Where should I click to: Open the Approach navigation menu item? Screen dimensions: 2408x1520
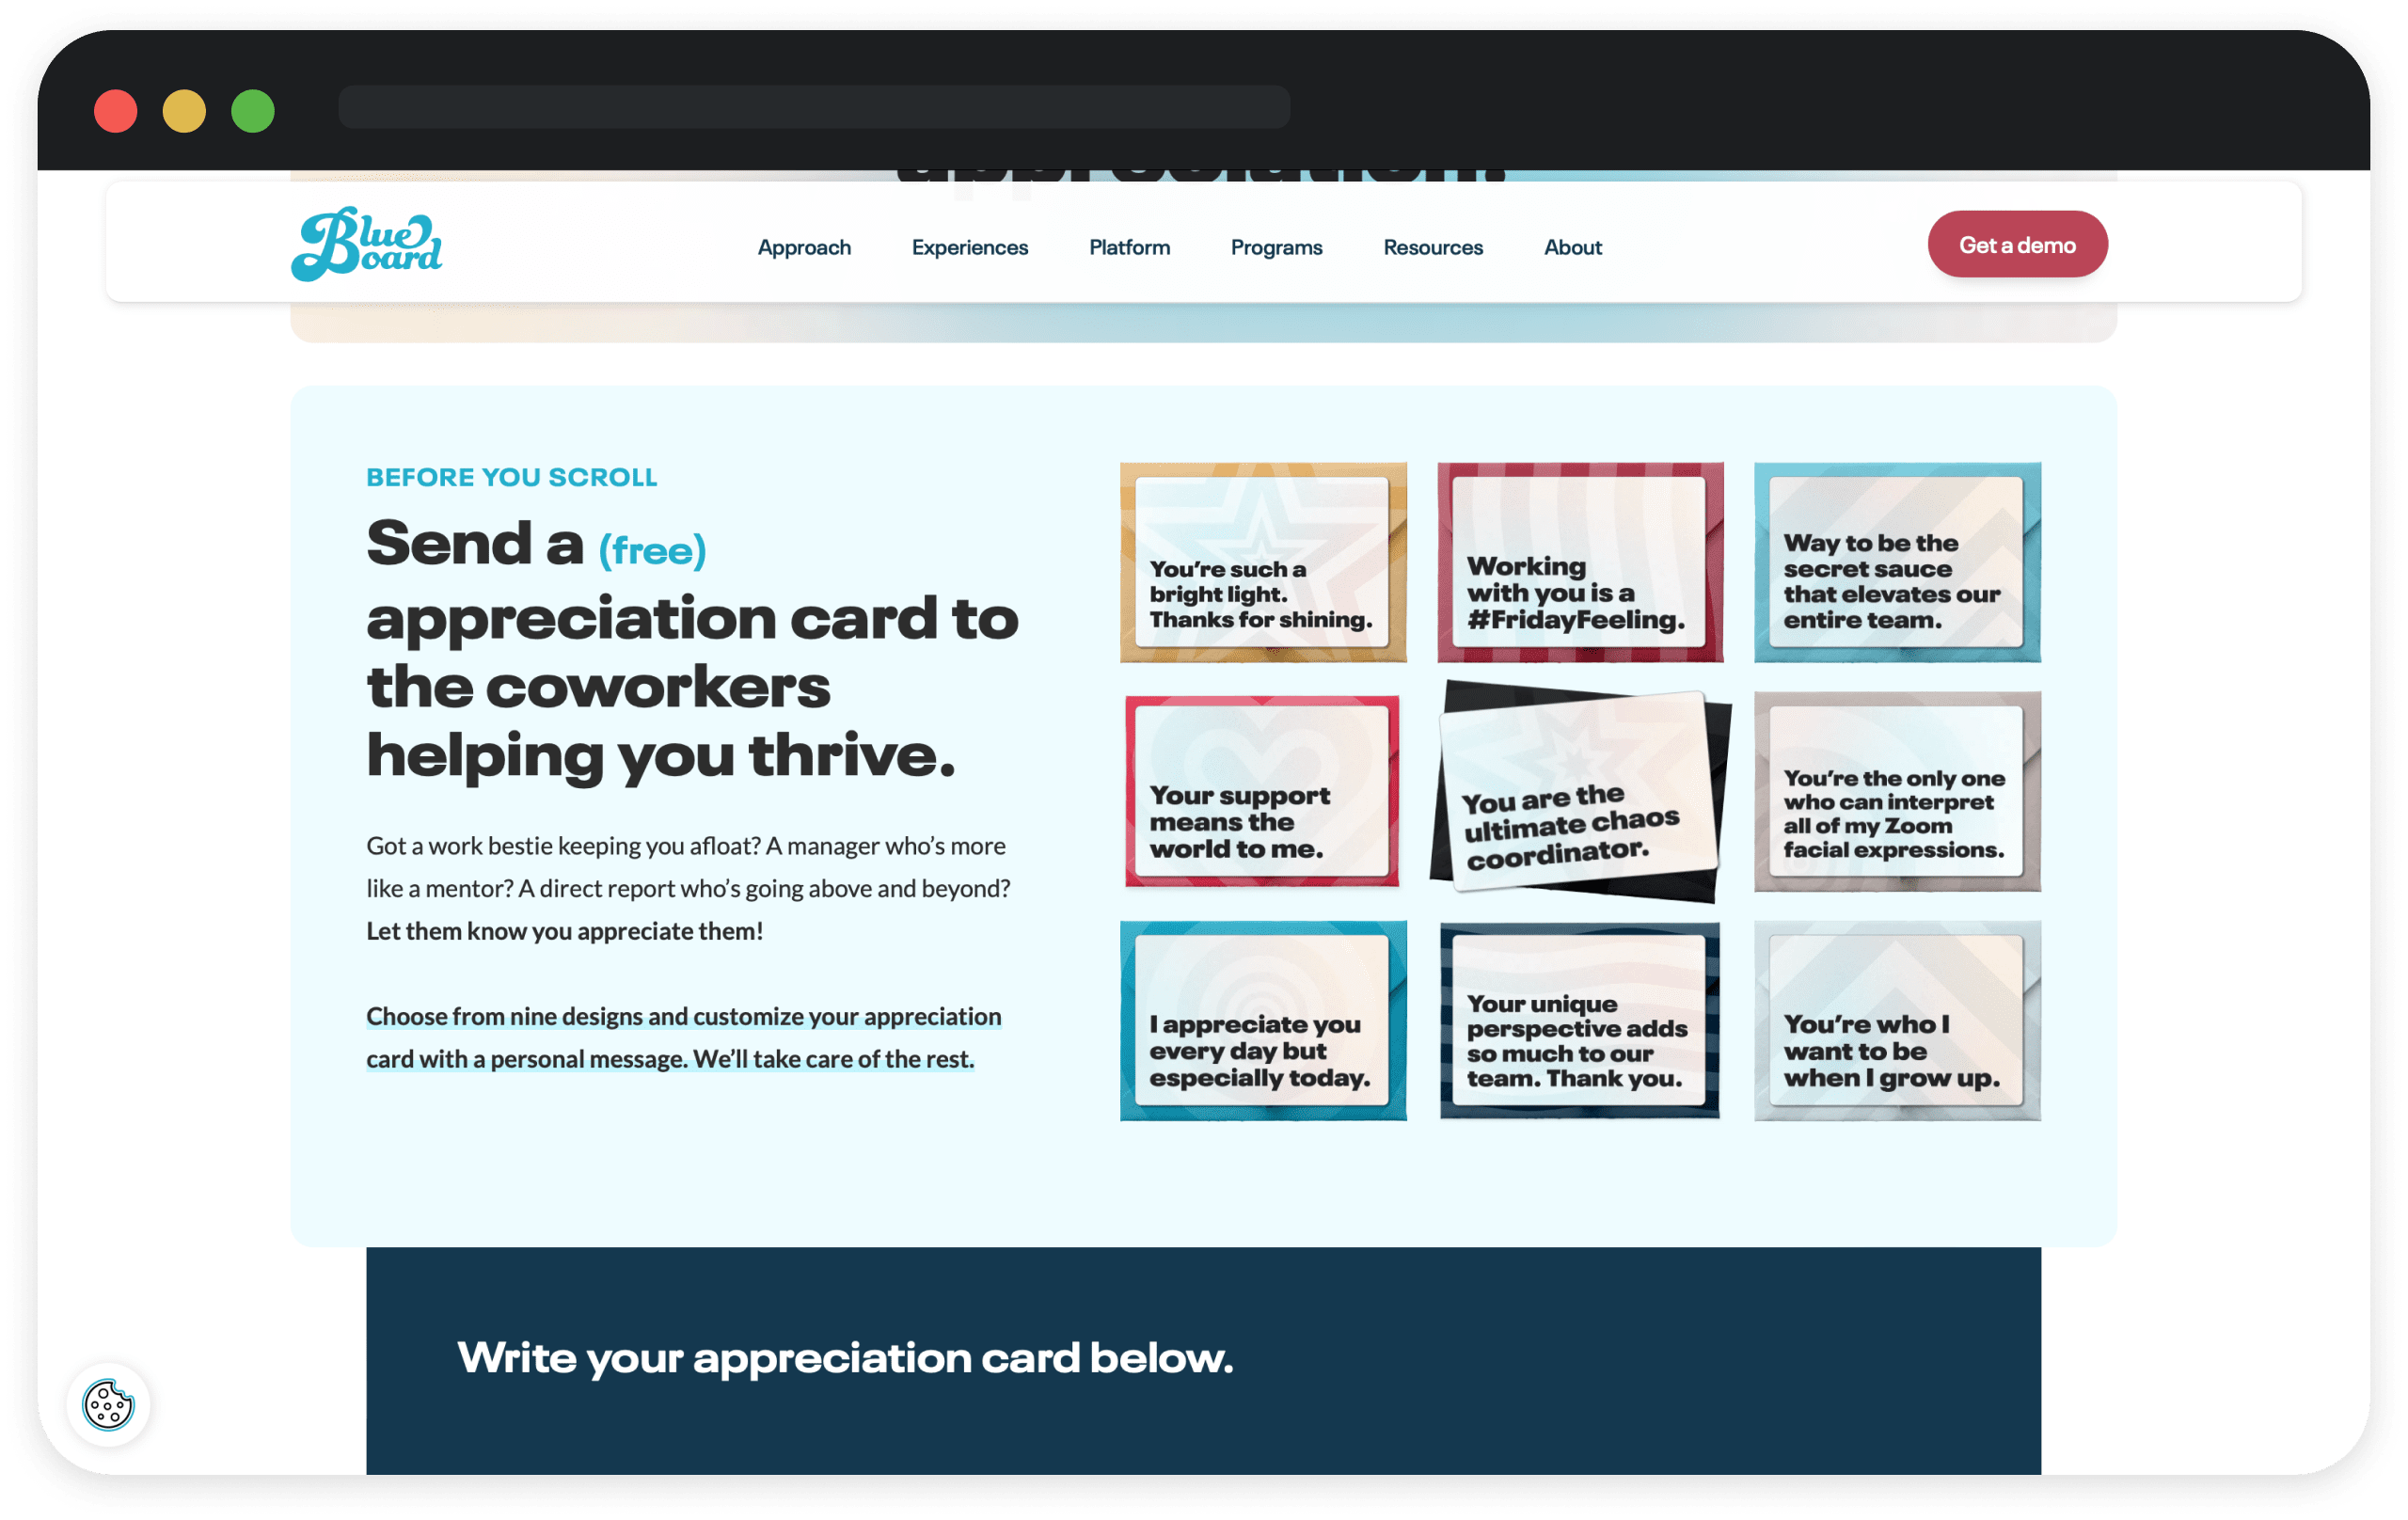[x=804, y=247]
